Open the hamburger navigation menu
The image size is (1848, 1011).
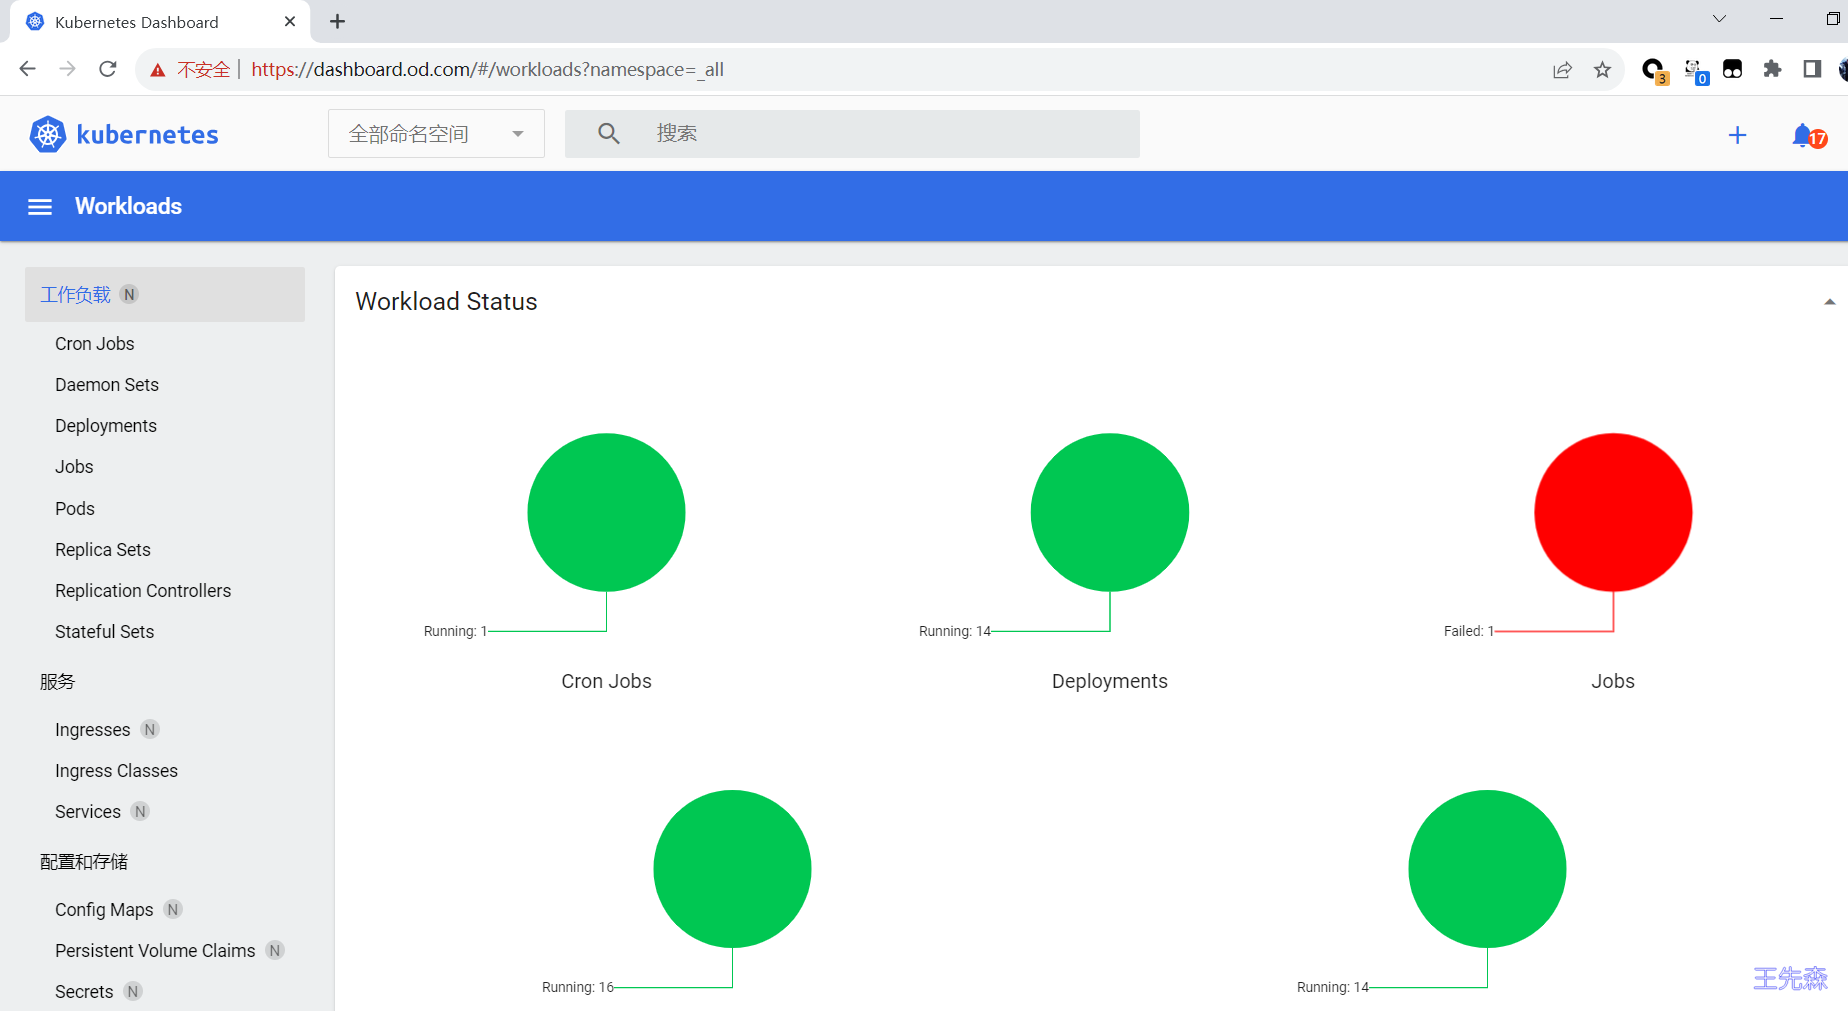[40, 207]
